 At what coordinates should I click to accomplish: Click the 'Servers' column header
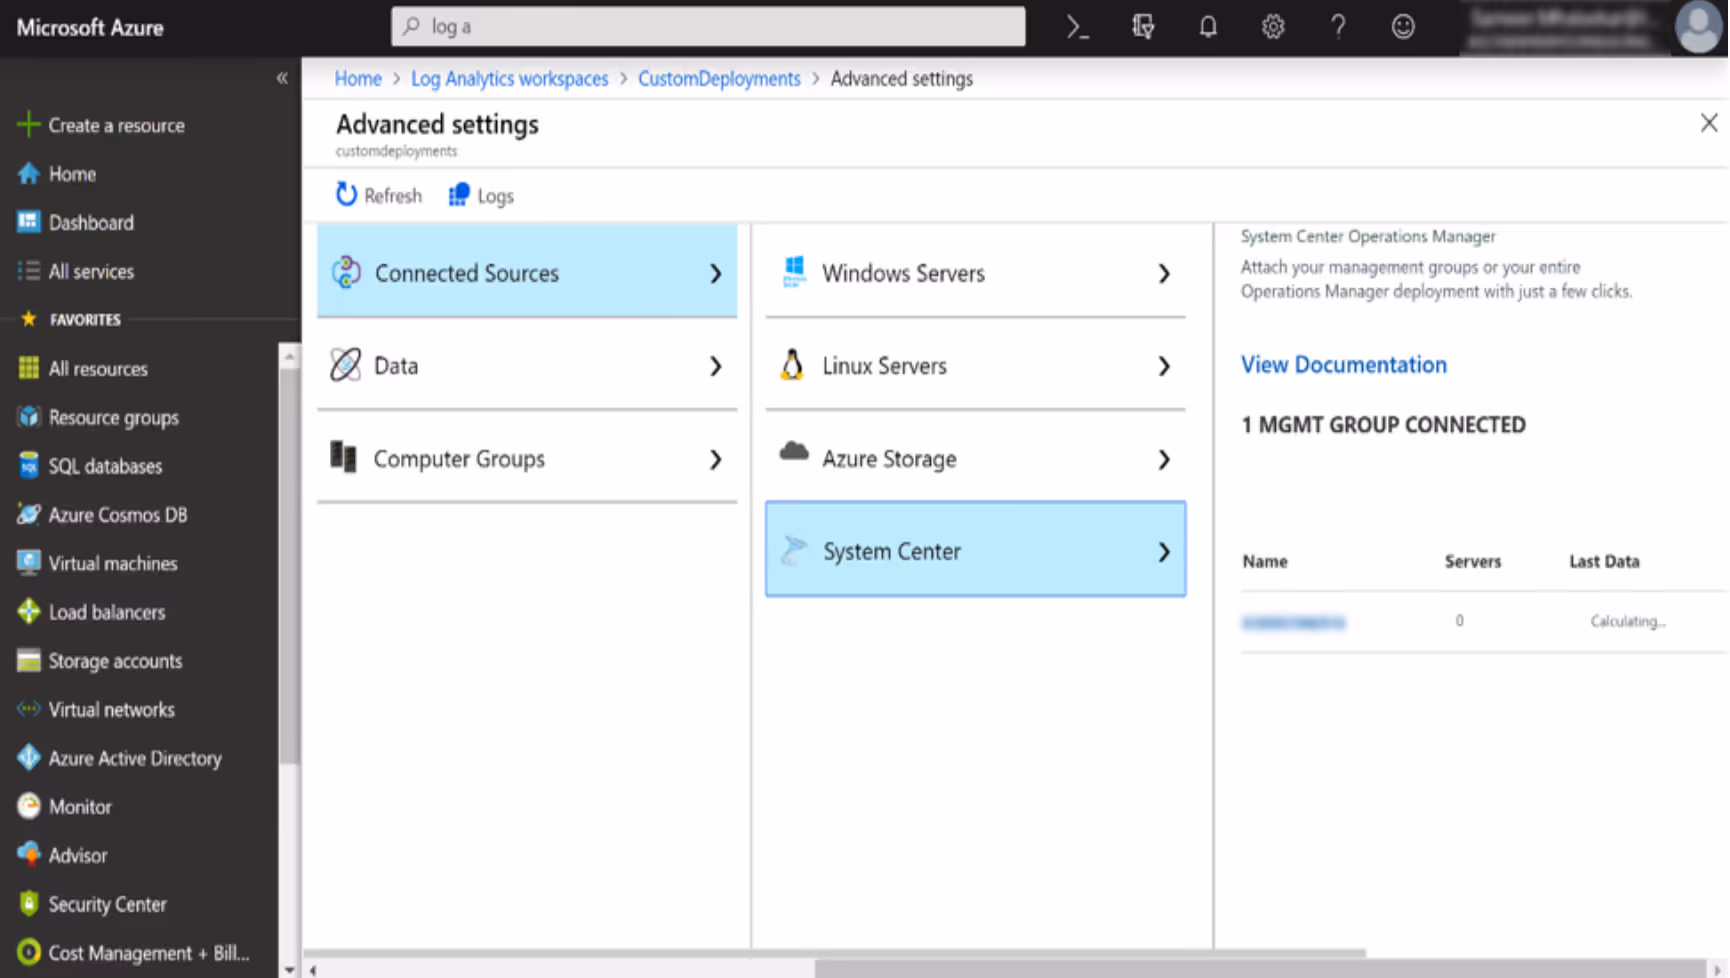coord(1472,561)
